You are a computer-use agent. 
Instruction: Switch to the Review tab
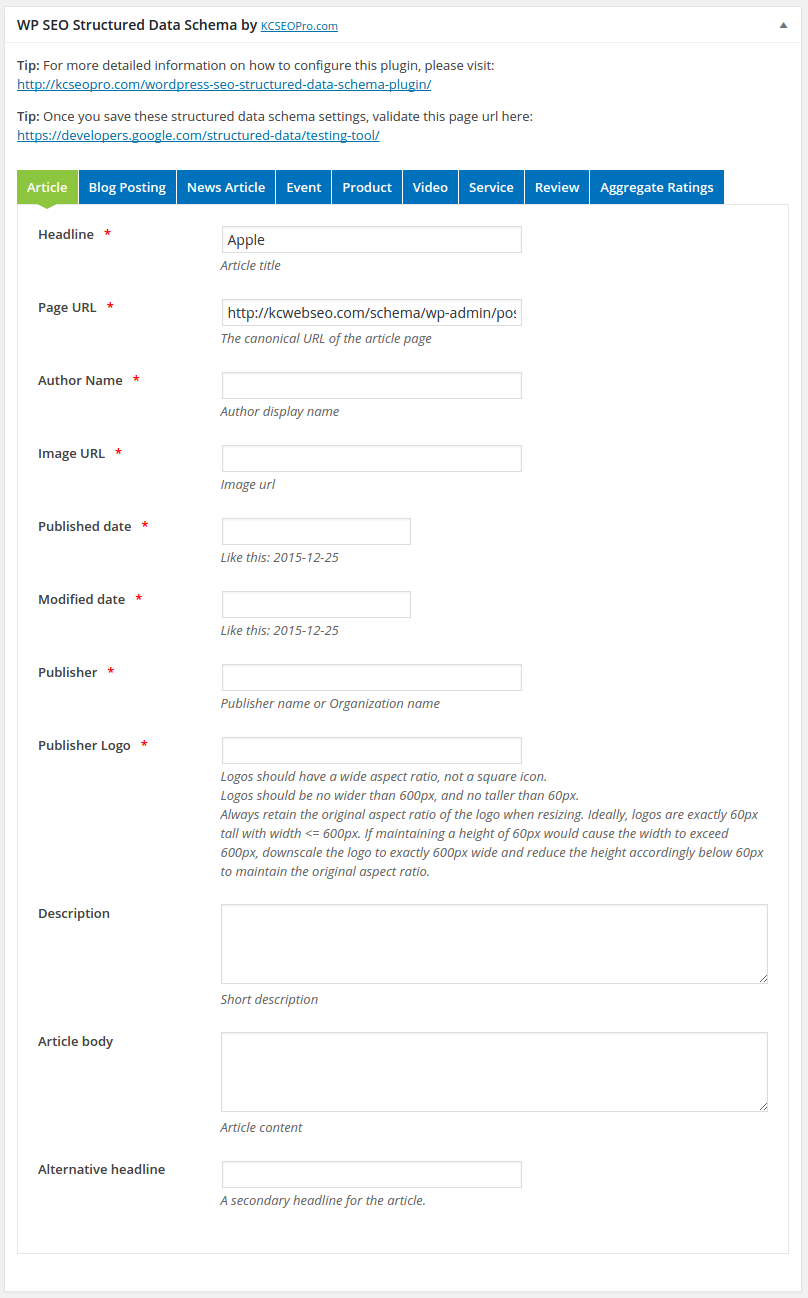557,187
